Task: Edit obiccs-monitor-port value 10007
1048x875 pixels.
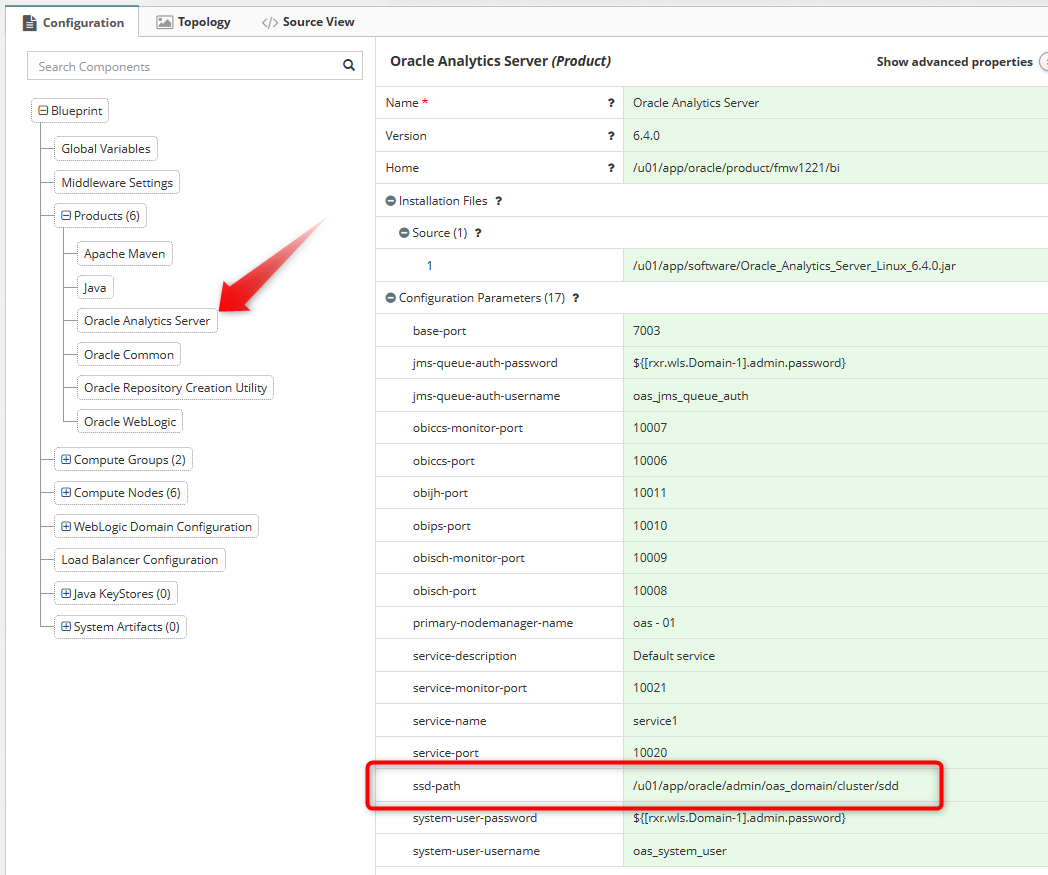Action: coord(835,428)
